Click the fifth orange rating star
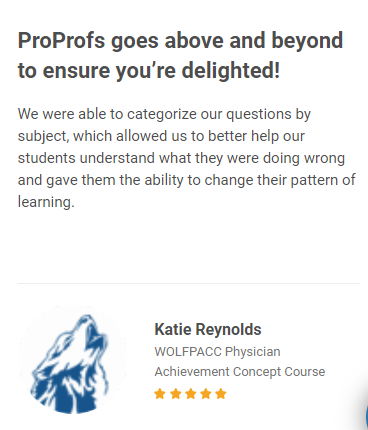The height and width of the screenshot is (430, 368). pyautogui.click(x=221, y=394)
